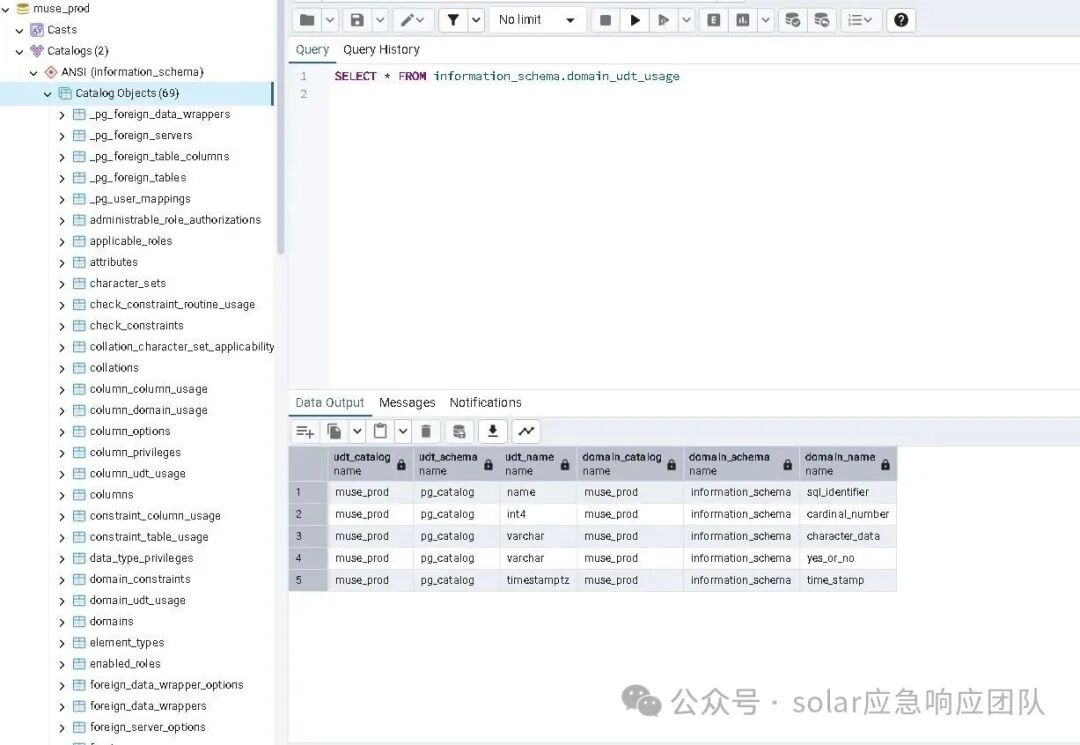
Task: Select column_privileges in the tree
Action: pos(135,452)
